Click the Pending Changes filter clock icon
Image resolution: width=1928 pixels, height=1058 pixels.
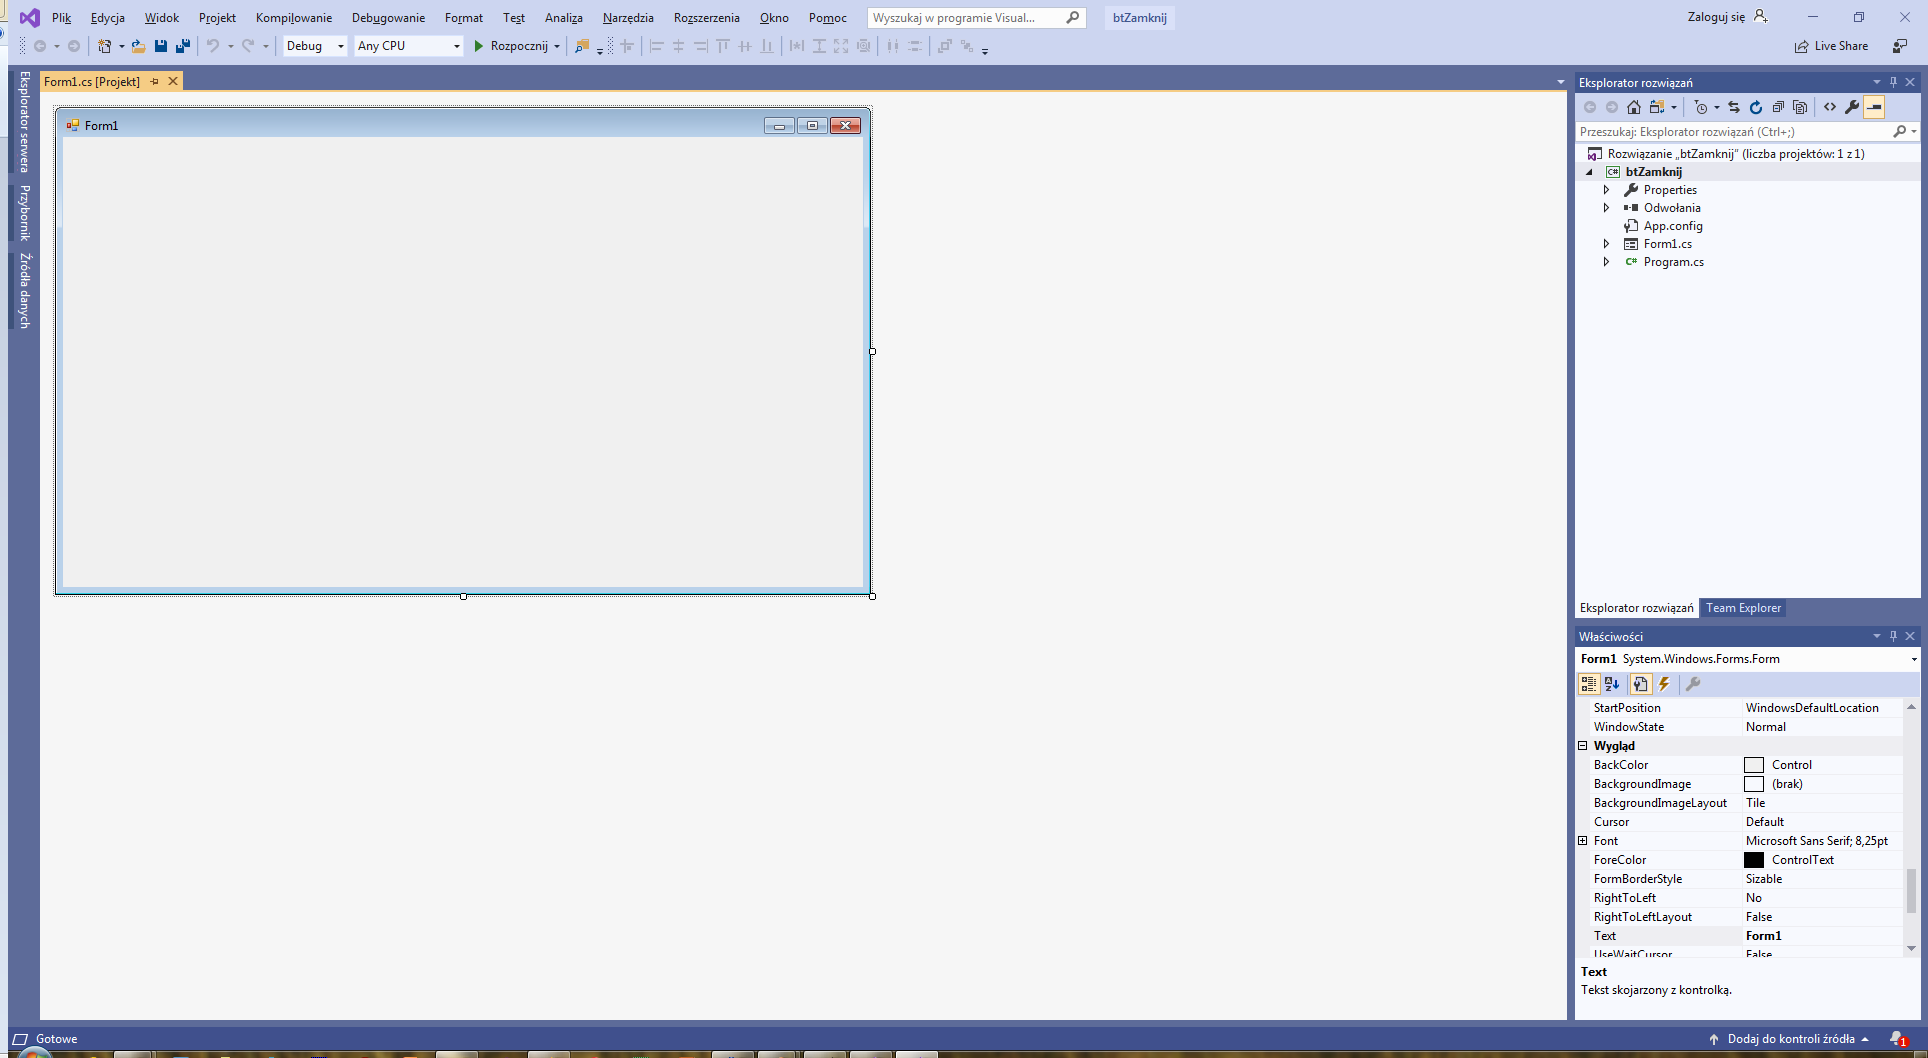pos(1701,107)
